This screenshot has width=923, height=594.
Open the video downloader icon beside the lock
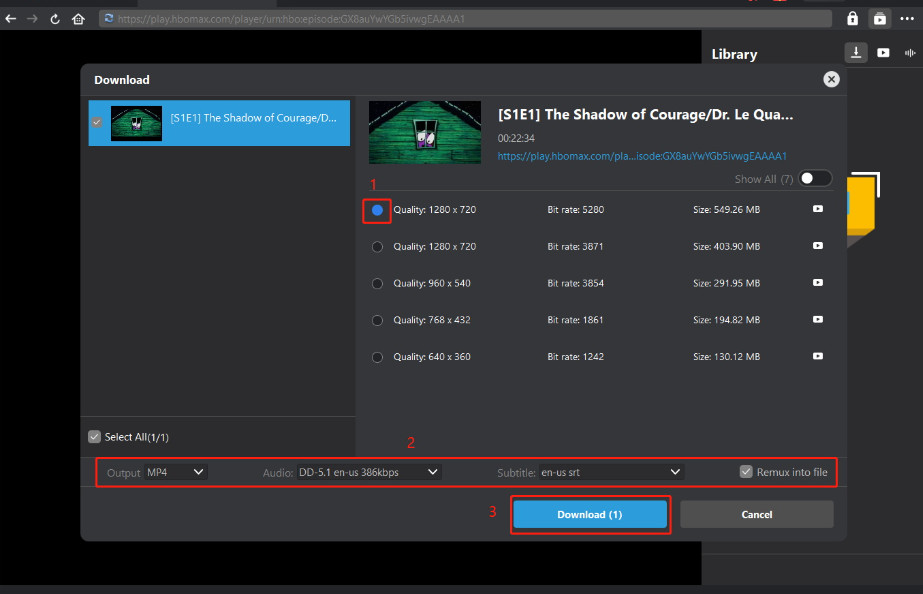point(879,19)
